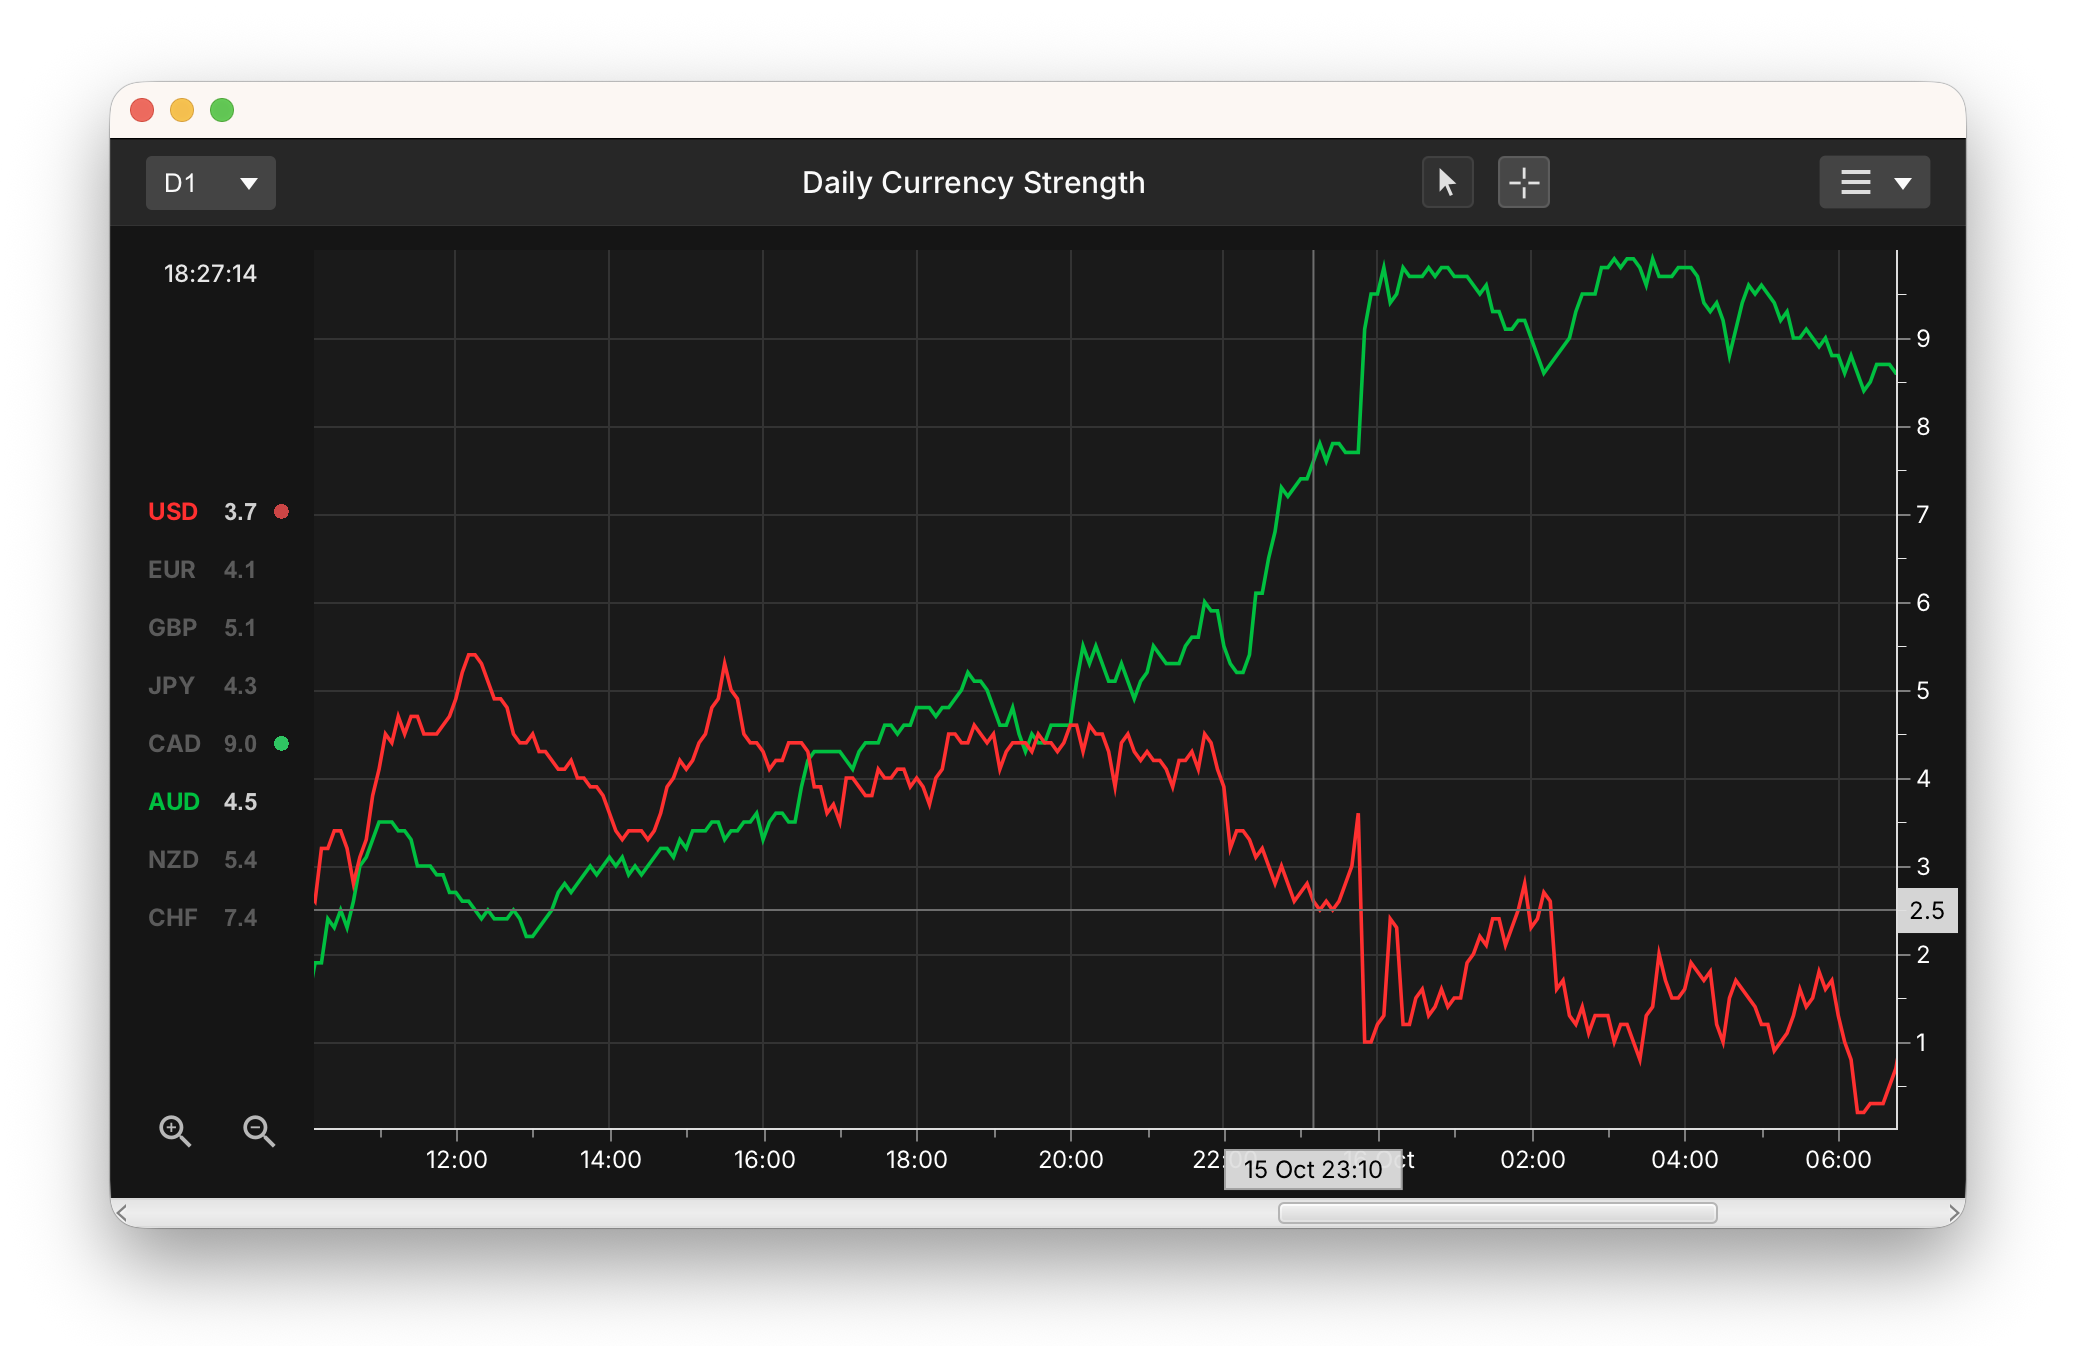
Task: Toggle the CAD currency line
Action: pyautogui.click(x=202, y=744)
